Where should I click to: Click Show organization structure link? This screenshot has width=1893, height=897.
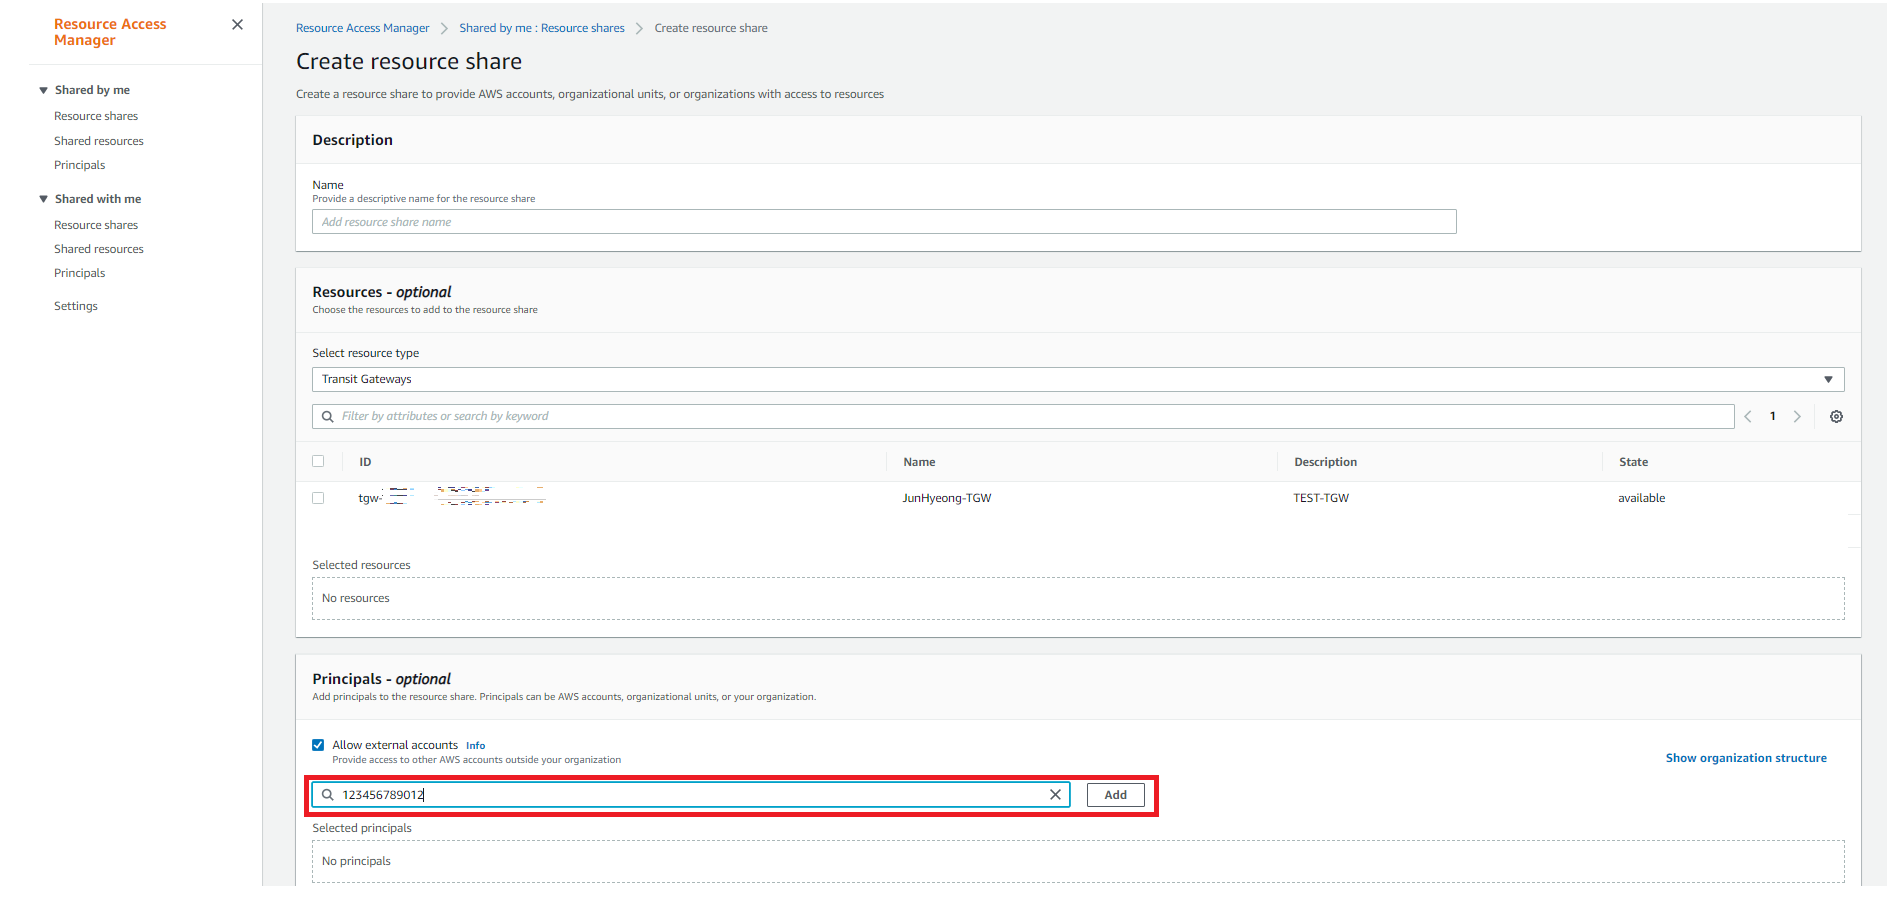point(1745,758)
